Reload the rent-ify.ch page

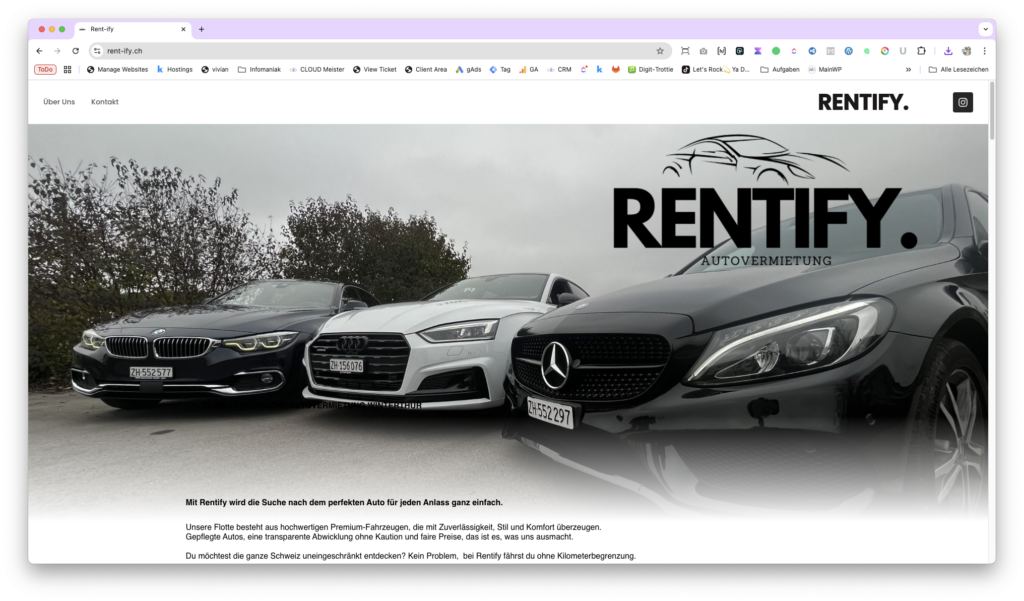click(76, 51)
